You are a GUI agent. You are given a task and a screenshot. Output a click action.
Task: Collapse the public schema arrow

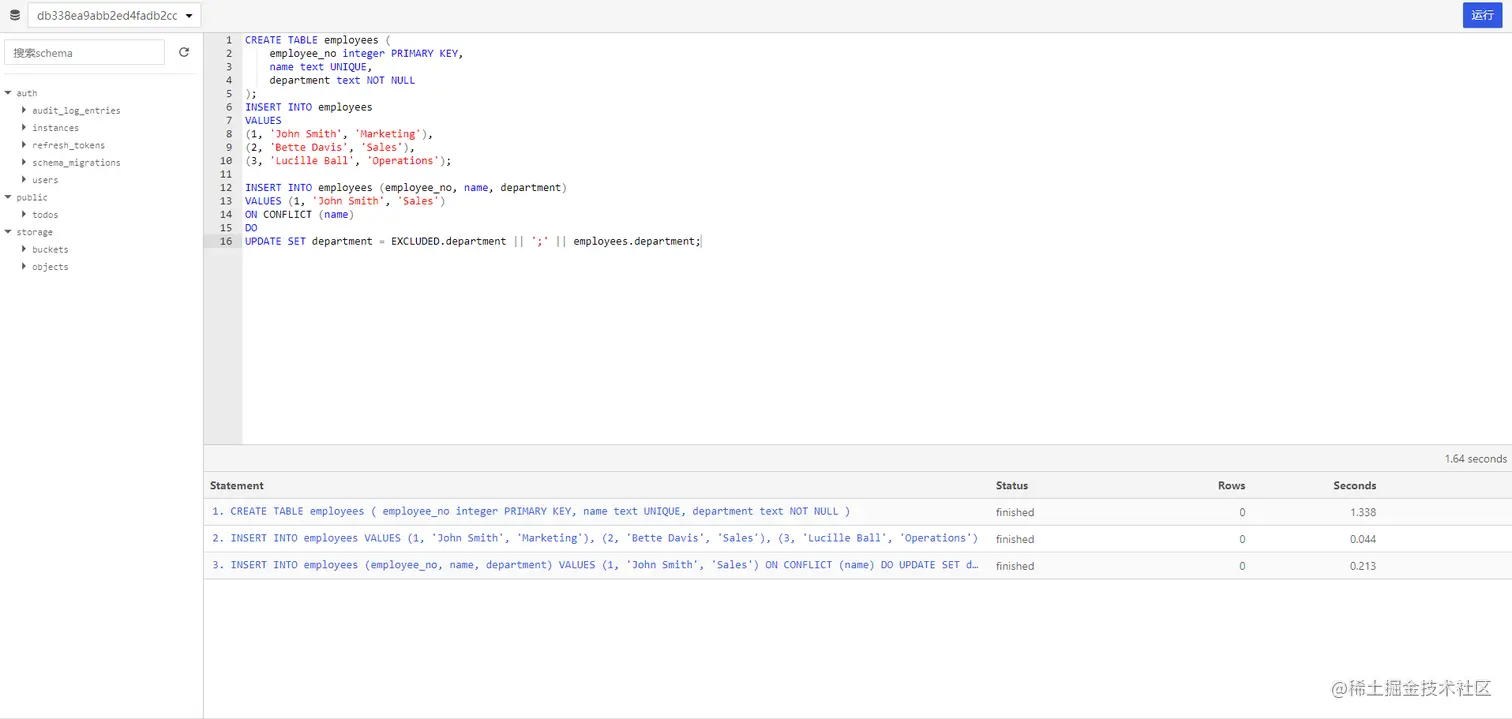[8, 197]
